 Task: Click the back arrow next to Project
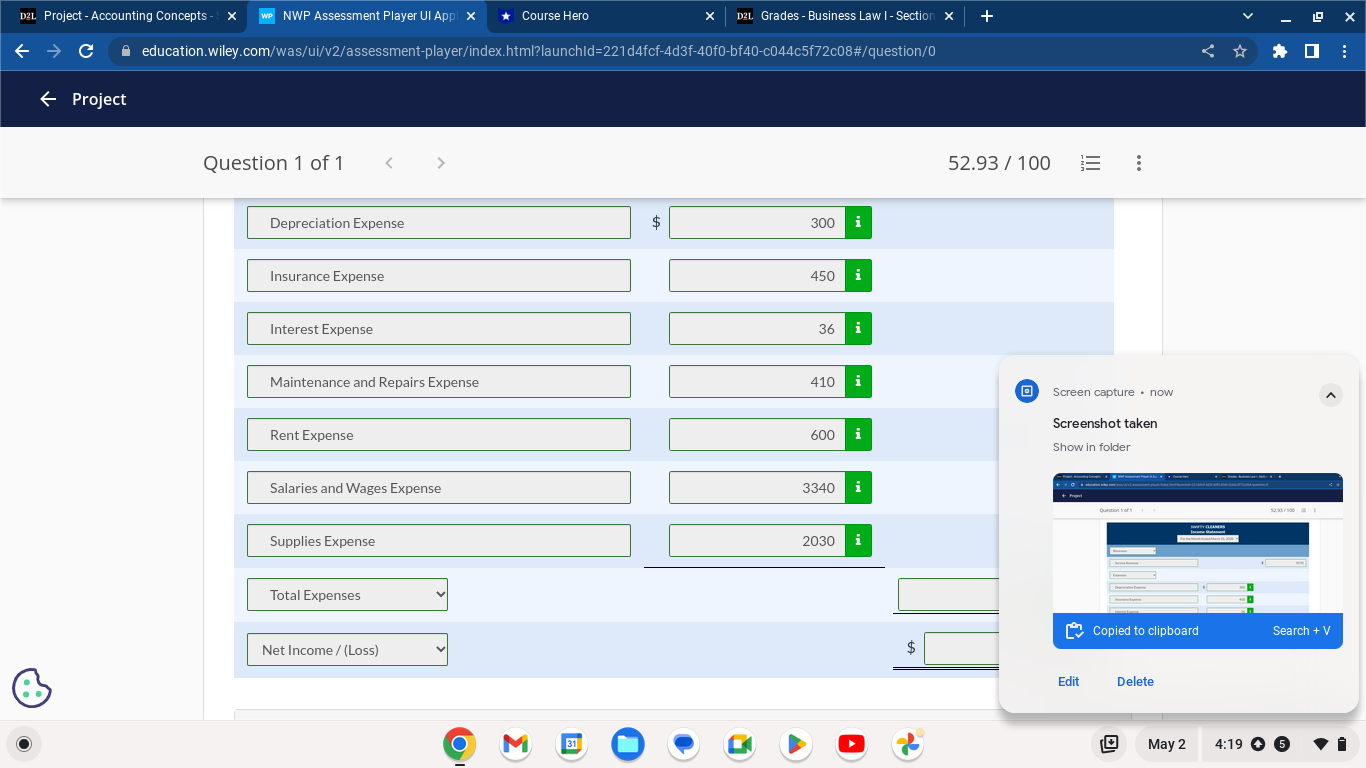pyautogui.click(x=47, y=99)
